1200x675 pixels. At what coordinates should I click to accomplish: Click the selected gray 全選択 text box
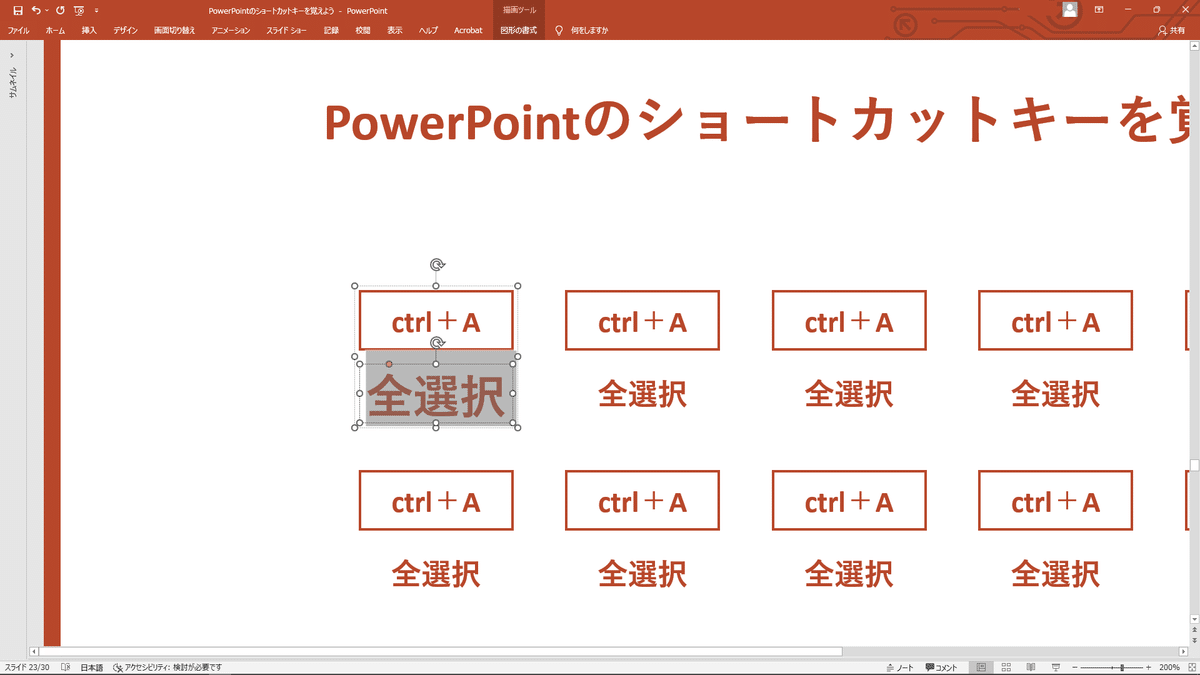[436, 392]
